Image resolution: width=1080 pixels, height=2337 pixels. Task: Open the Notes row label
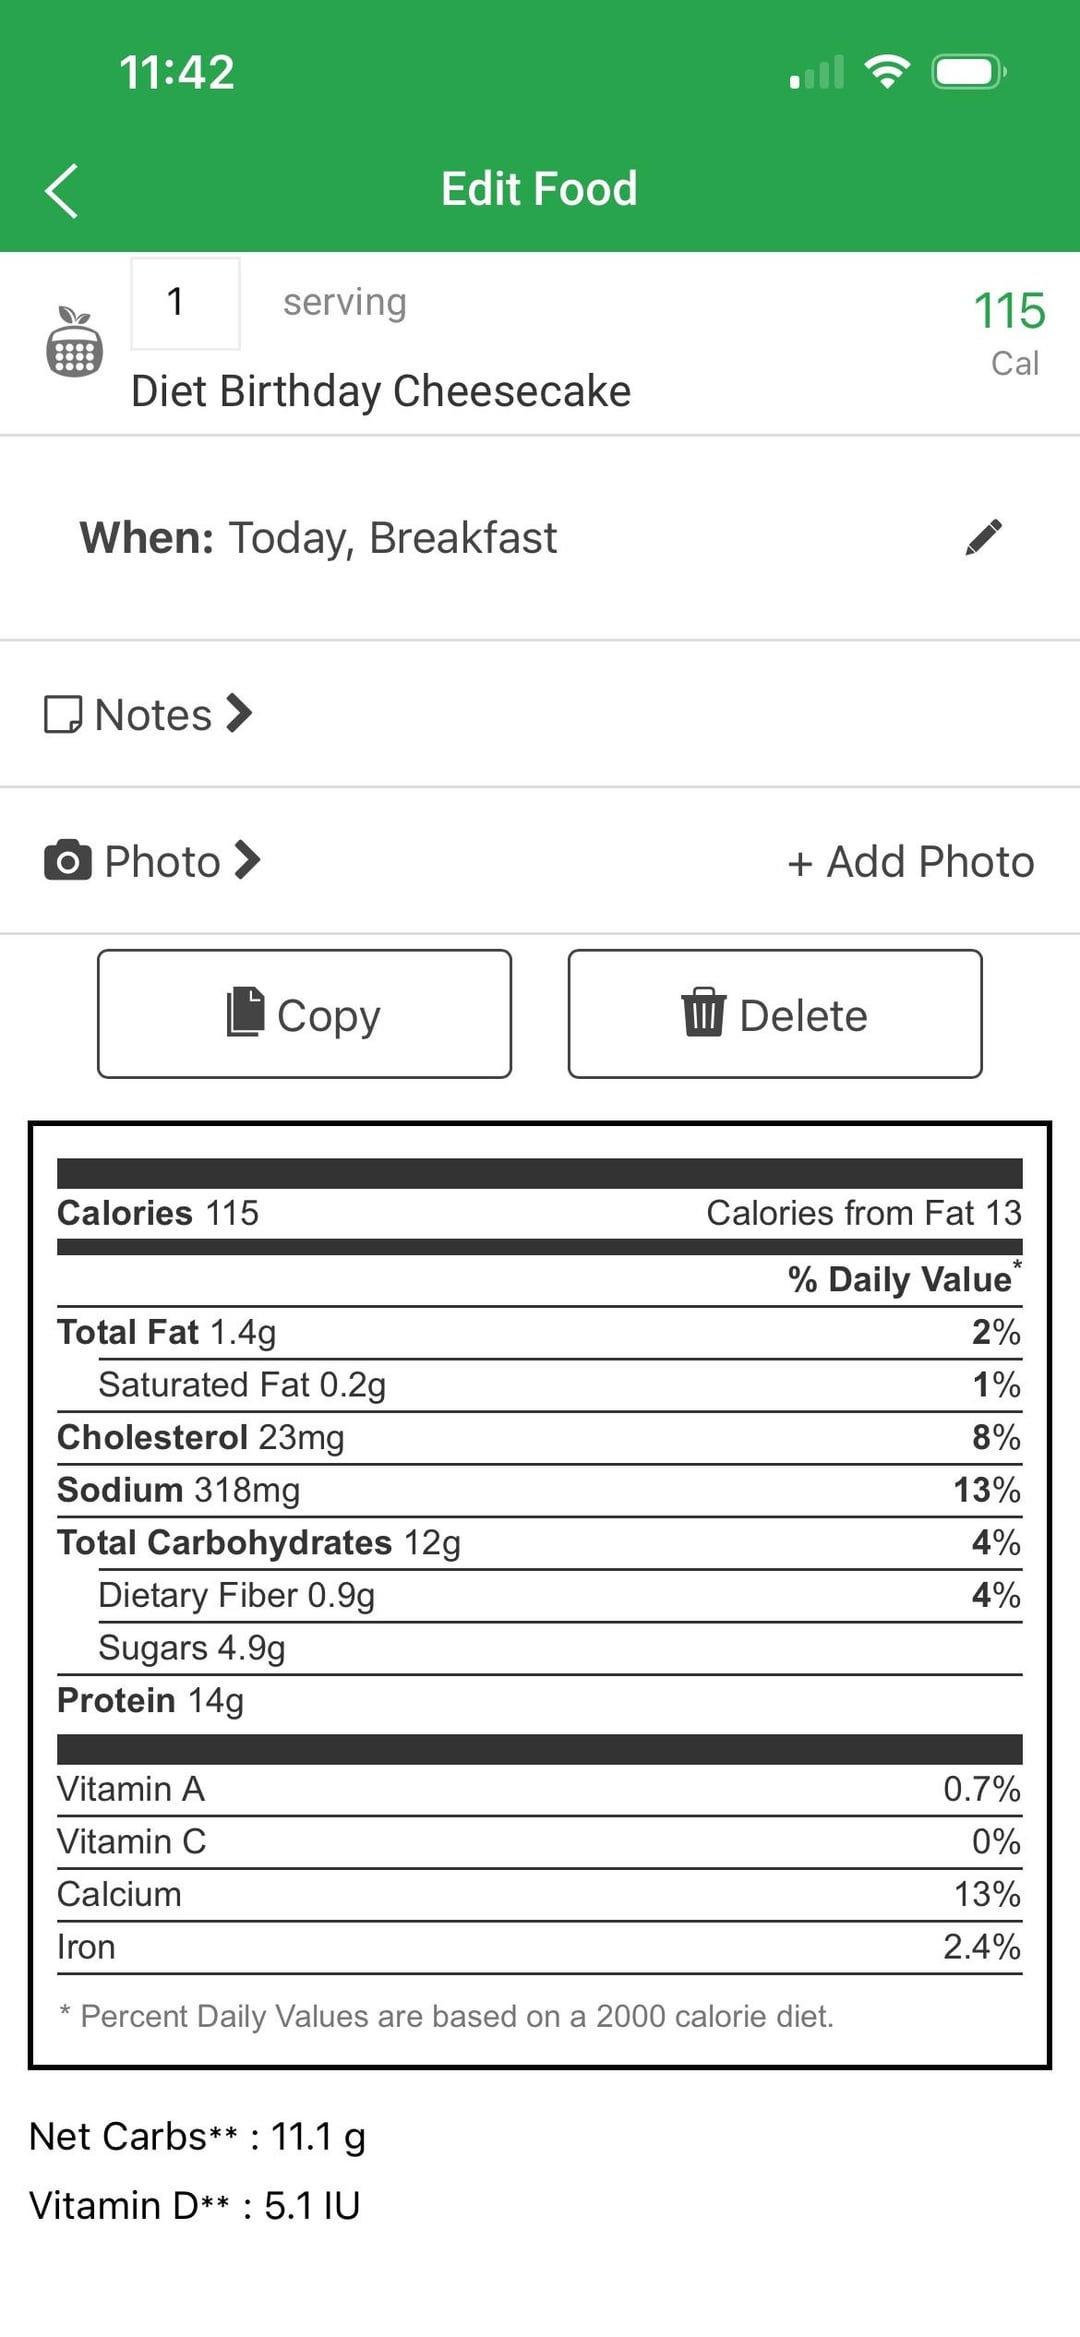pyautogui.click(x=153, y=715)
